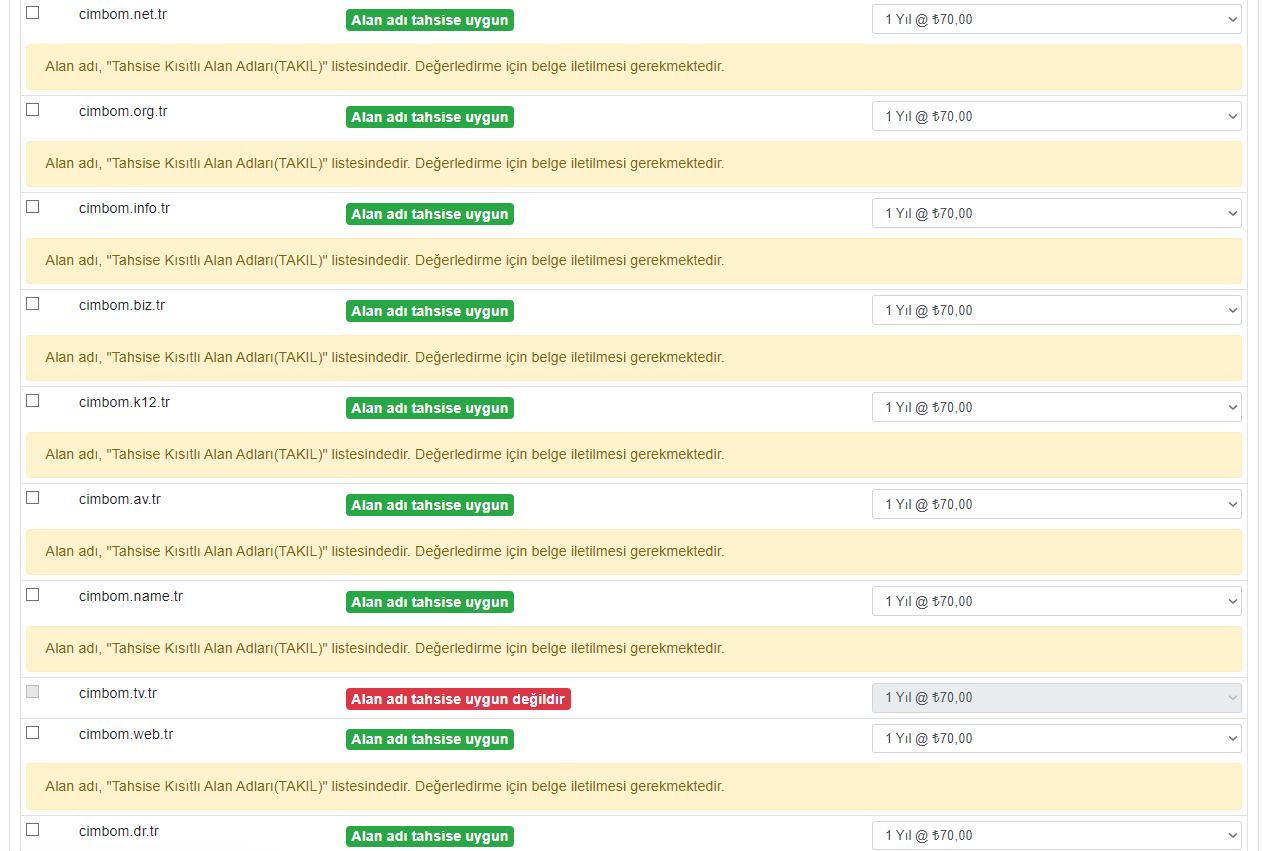Select the cimbom.org.tr checkbox

coord(32,110)
